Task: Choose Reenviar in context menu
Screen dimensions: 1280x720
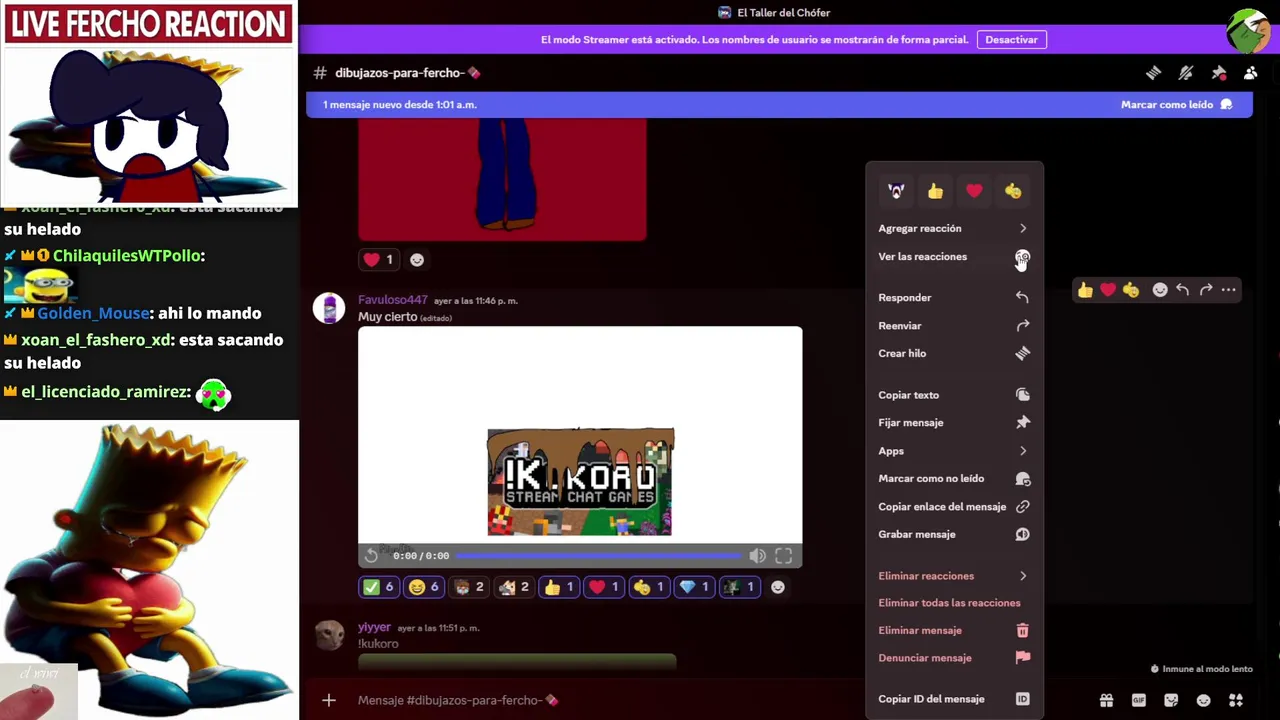Action: click(x=954, y=326)
